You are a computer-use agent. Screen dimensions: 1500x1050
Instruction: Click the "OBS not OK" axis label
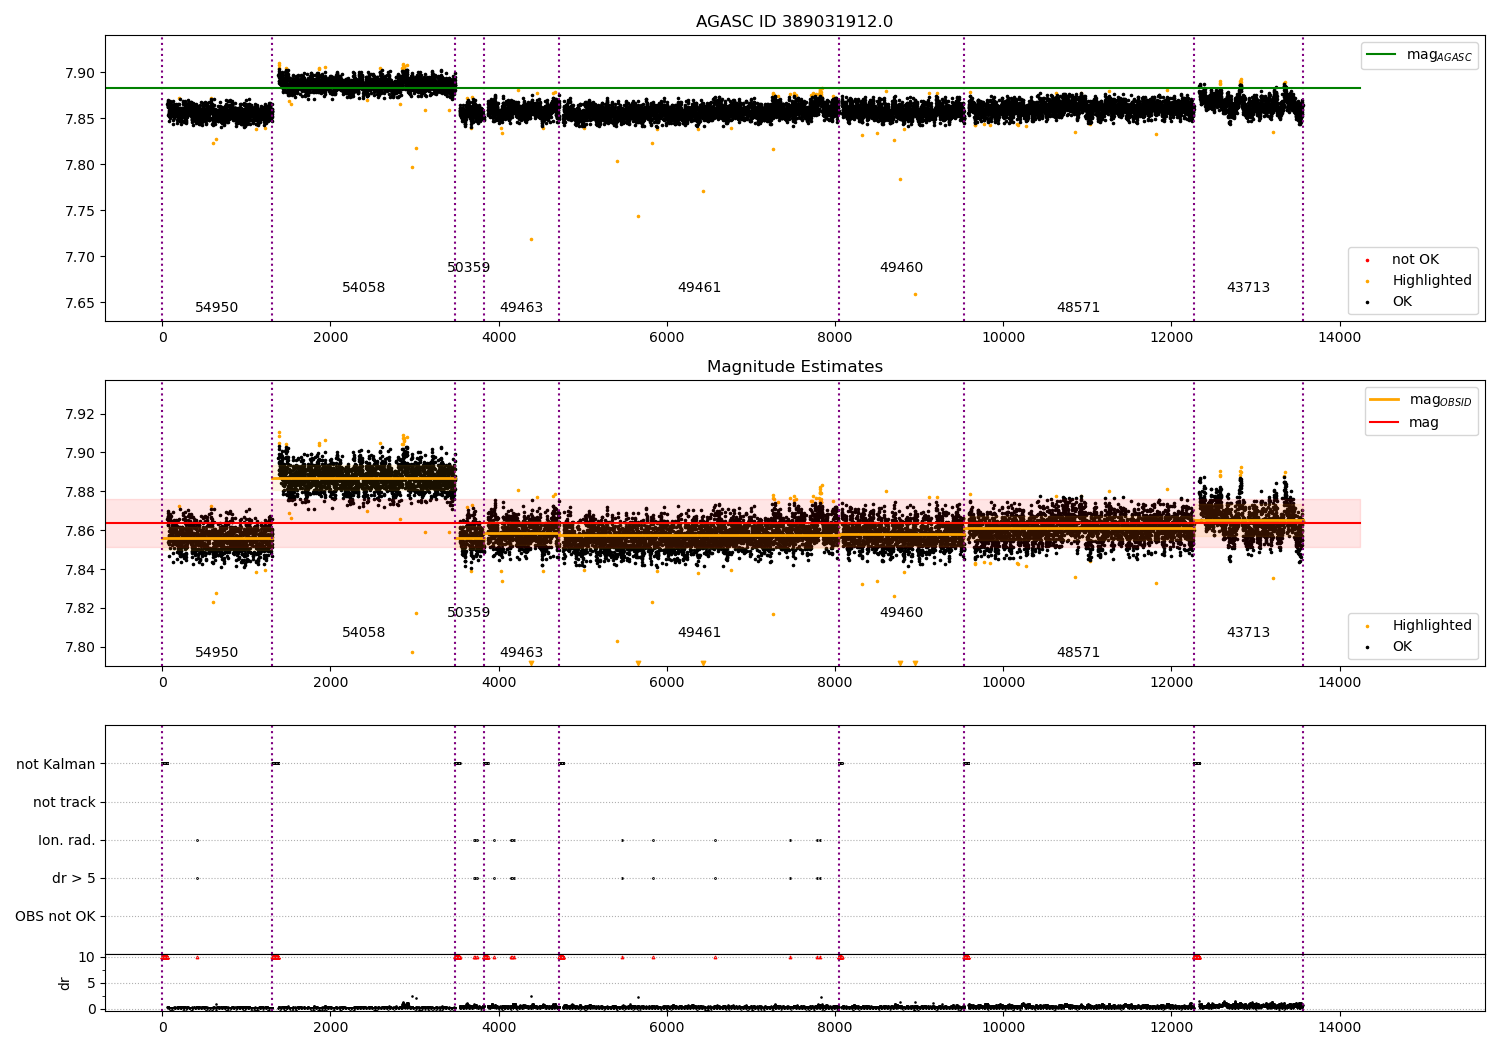coord(55,916)
